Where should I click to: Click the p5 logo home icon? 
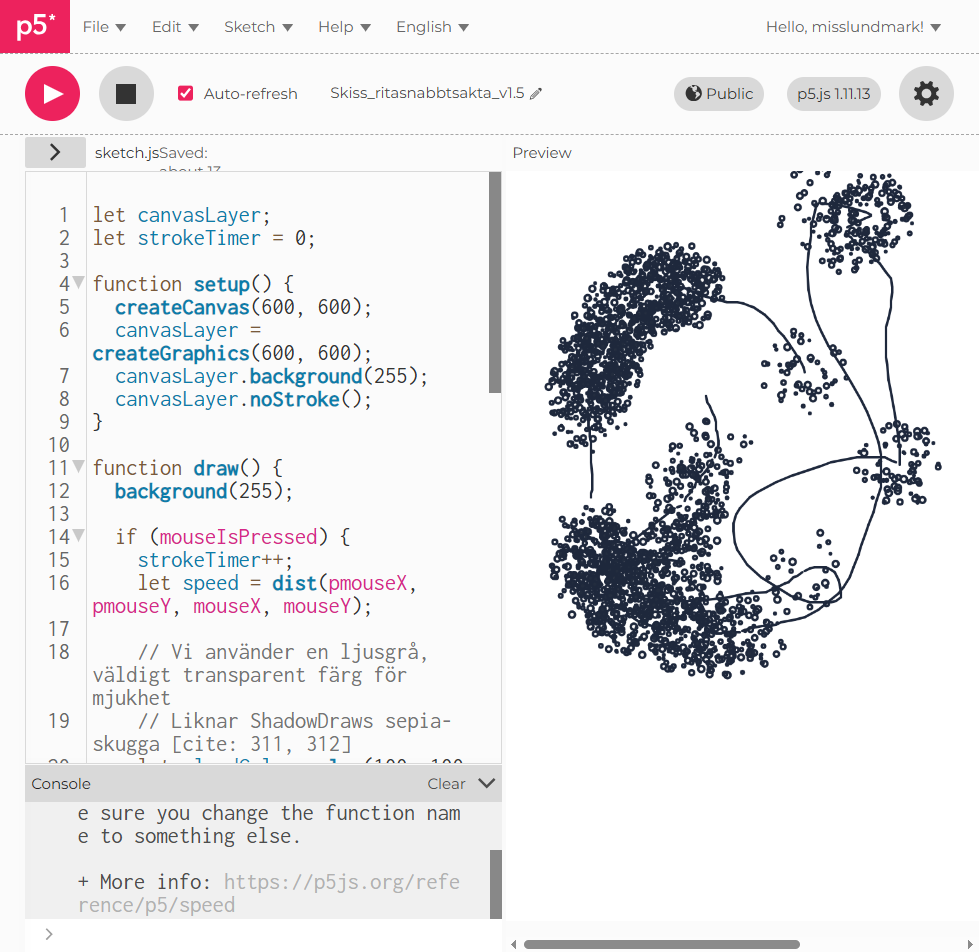[x=35, y=26]
